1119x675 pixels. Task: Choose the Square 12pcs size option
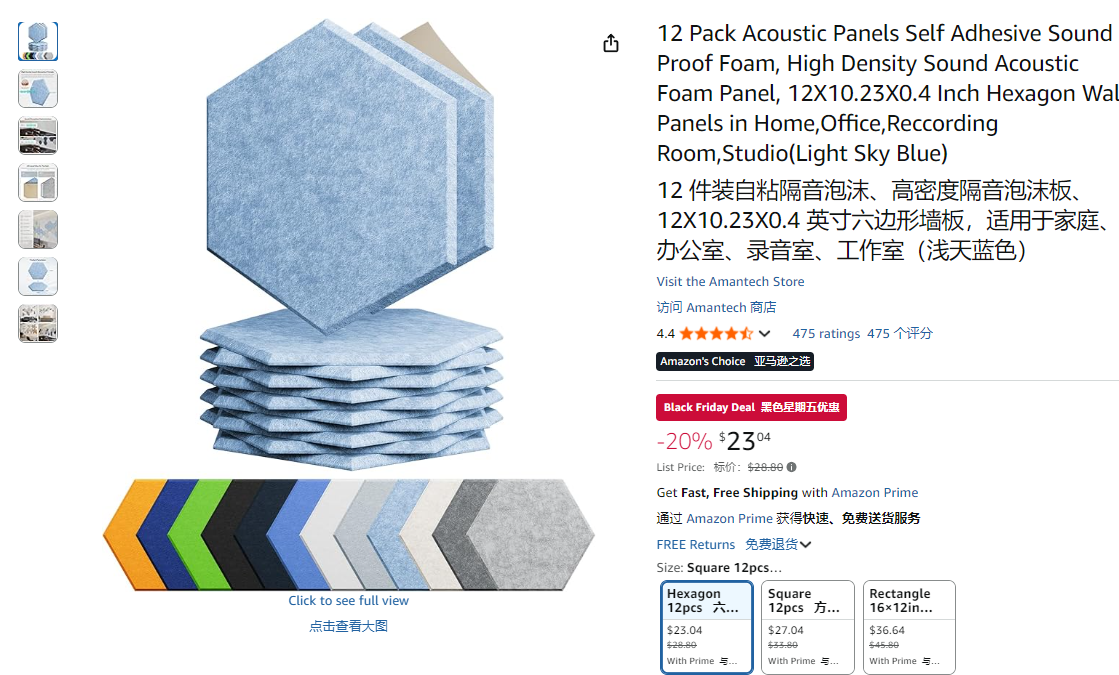(x=808, y=627)
